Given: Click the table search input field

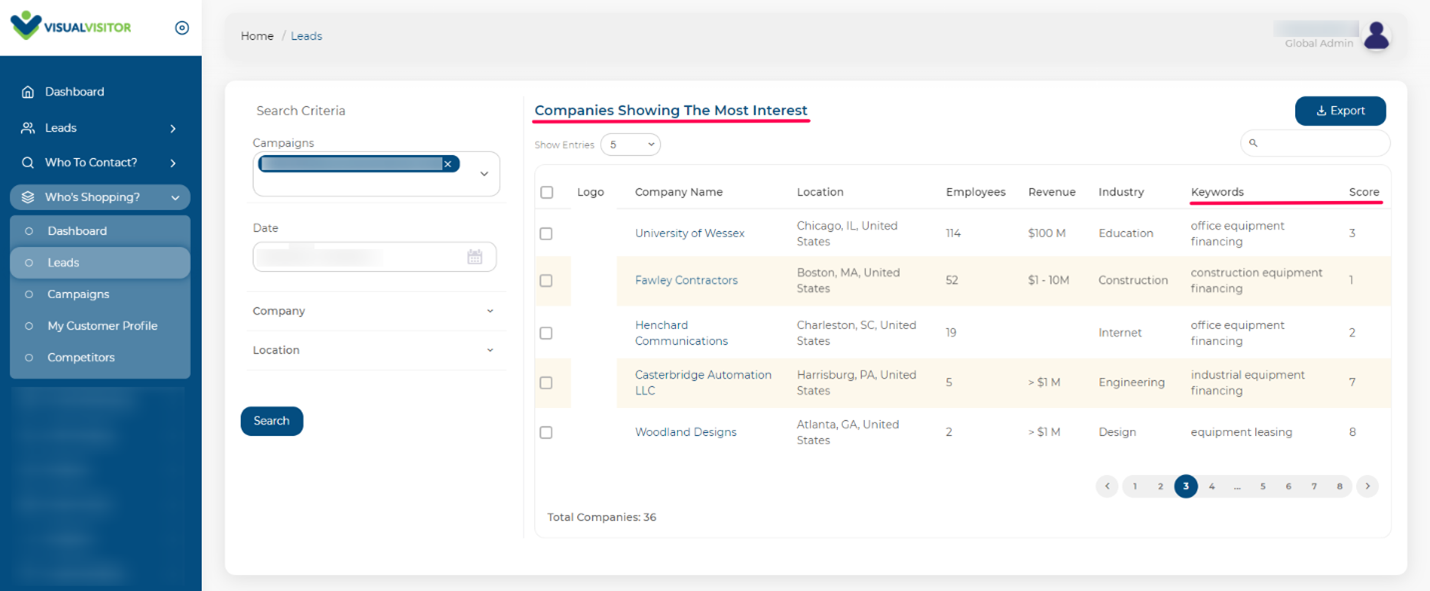Looking at the screenshot, I should pos(1315,143).
